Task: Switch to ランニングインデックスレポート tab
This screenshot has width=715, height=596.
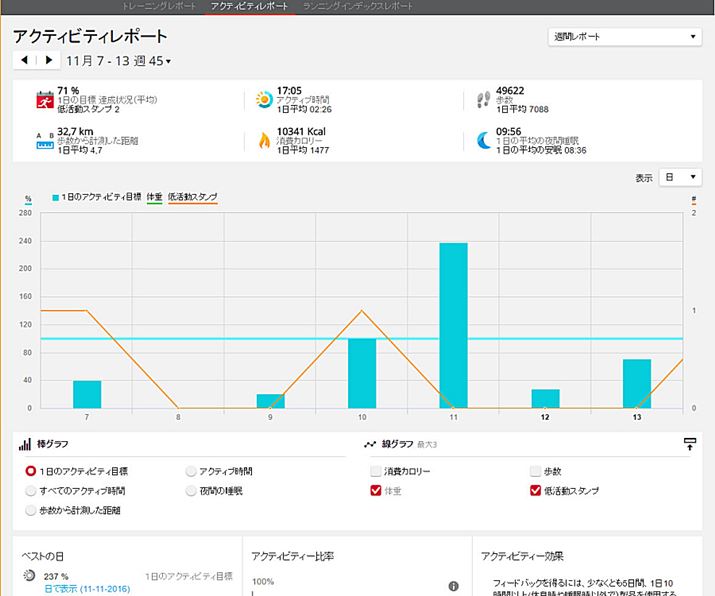Action: (x=359, y=7)
